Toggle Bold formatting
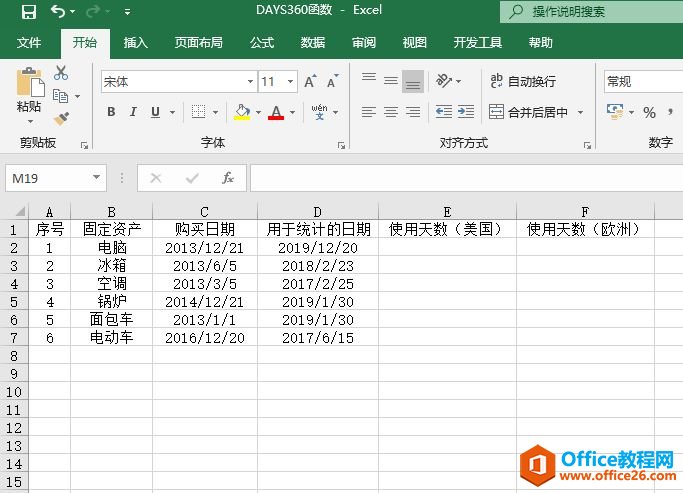The height and width of the screenshot is (493, 683). pos(112,112)
